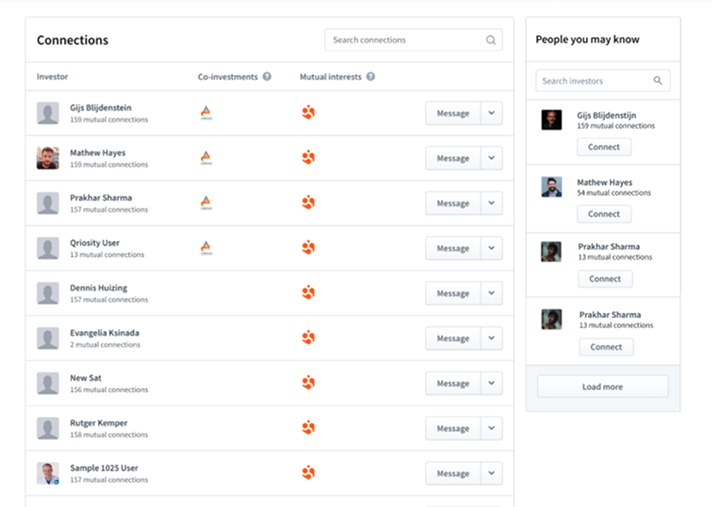The height and width of the screenshot is (507, 712).
Task: Click Rutger Kemper's mutual interest icon
Action: click(x=308, y=428)
